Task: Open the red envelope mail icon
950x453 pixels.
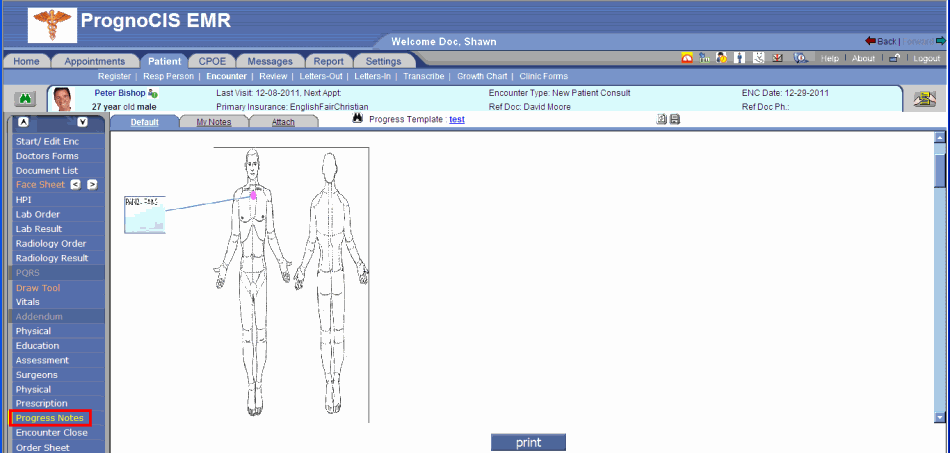Action: pos(778,58)
